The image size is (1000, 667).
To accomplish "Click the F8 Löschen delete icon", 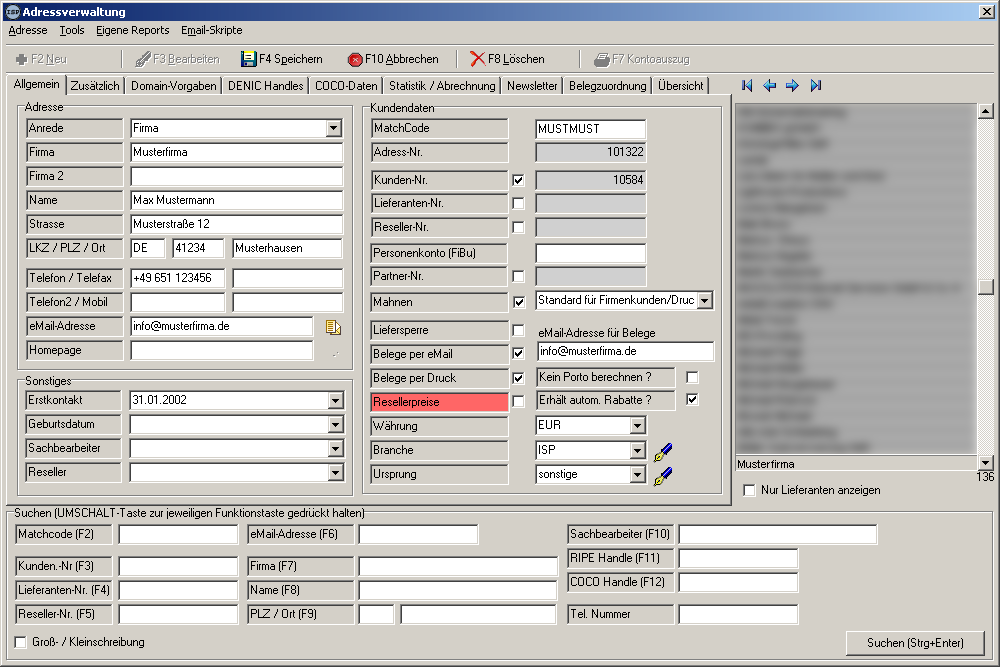I will (478, 59).
